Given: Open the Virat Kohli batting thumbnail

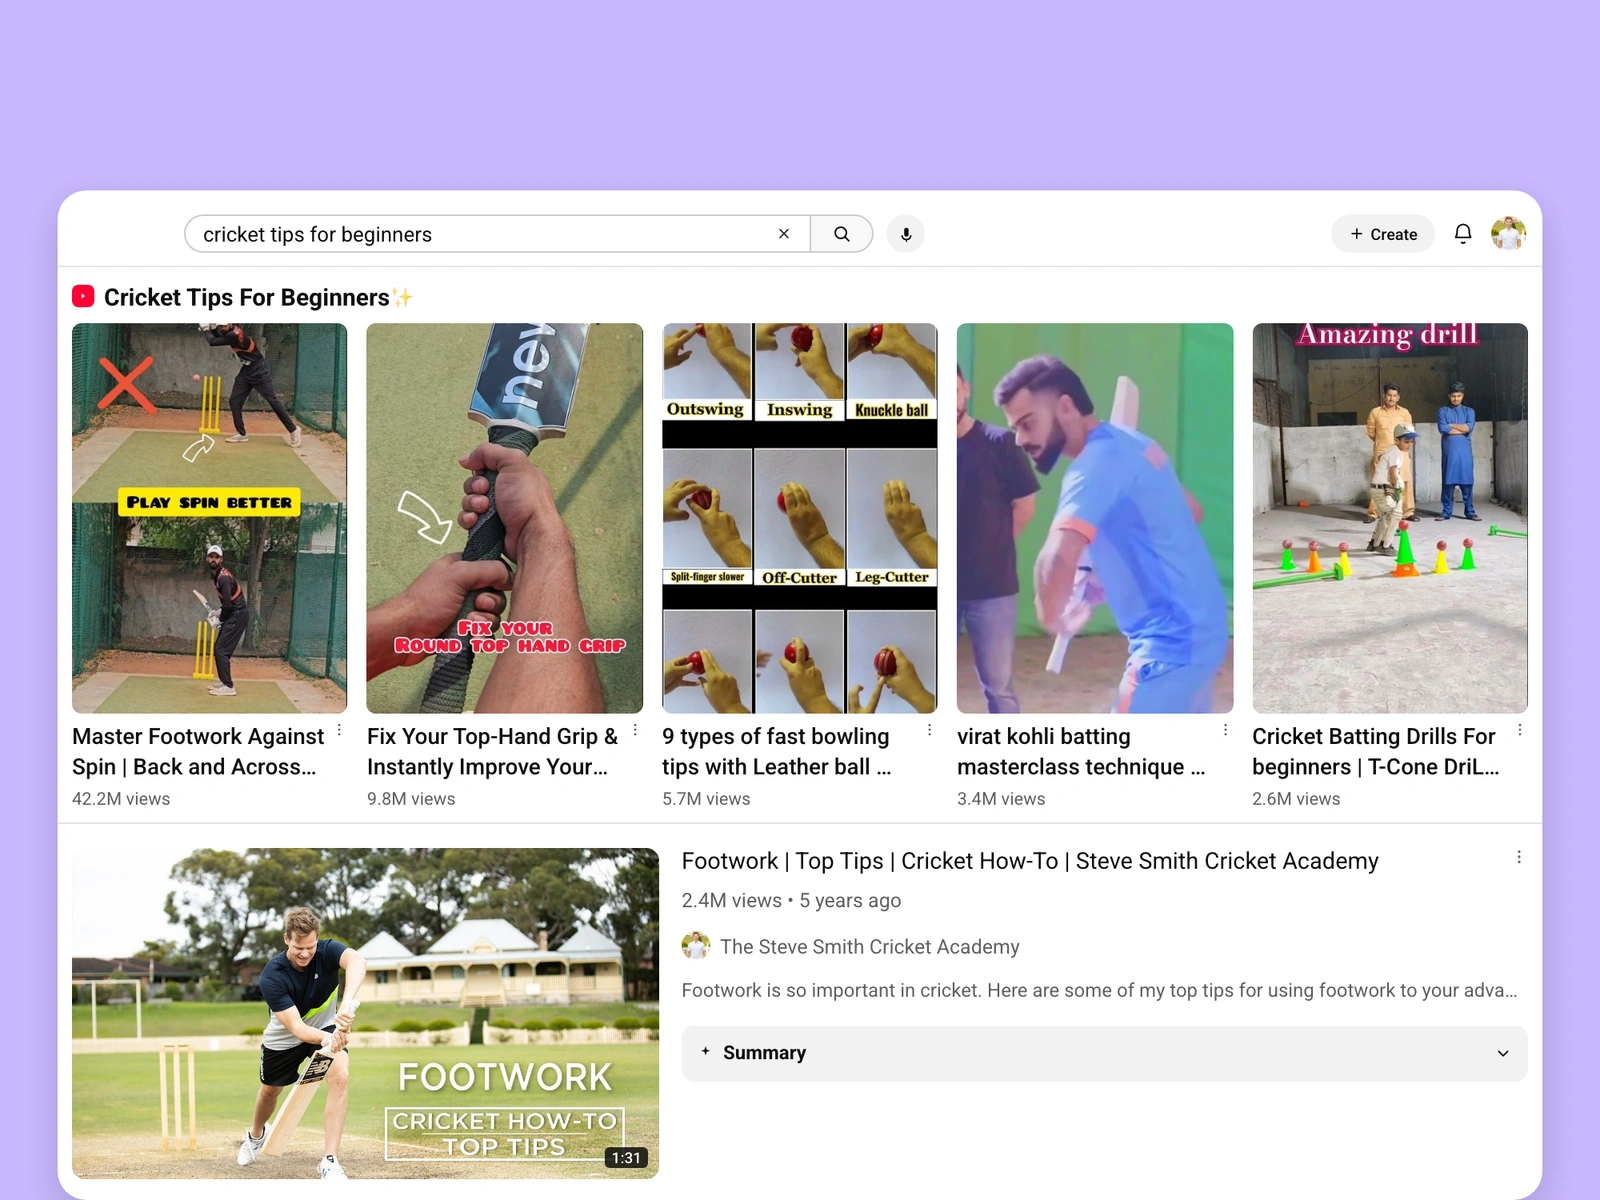Looking at the screenshot, I should click(x=1095, y=518).
